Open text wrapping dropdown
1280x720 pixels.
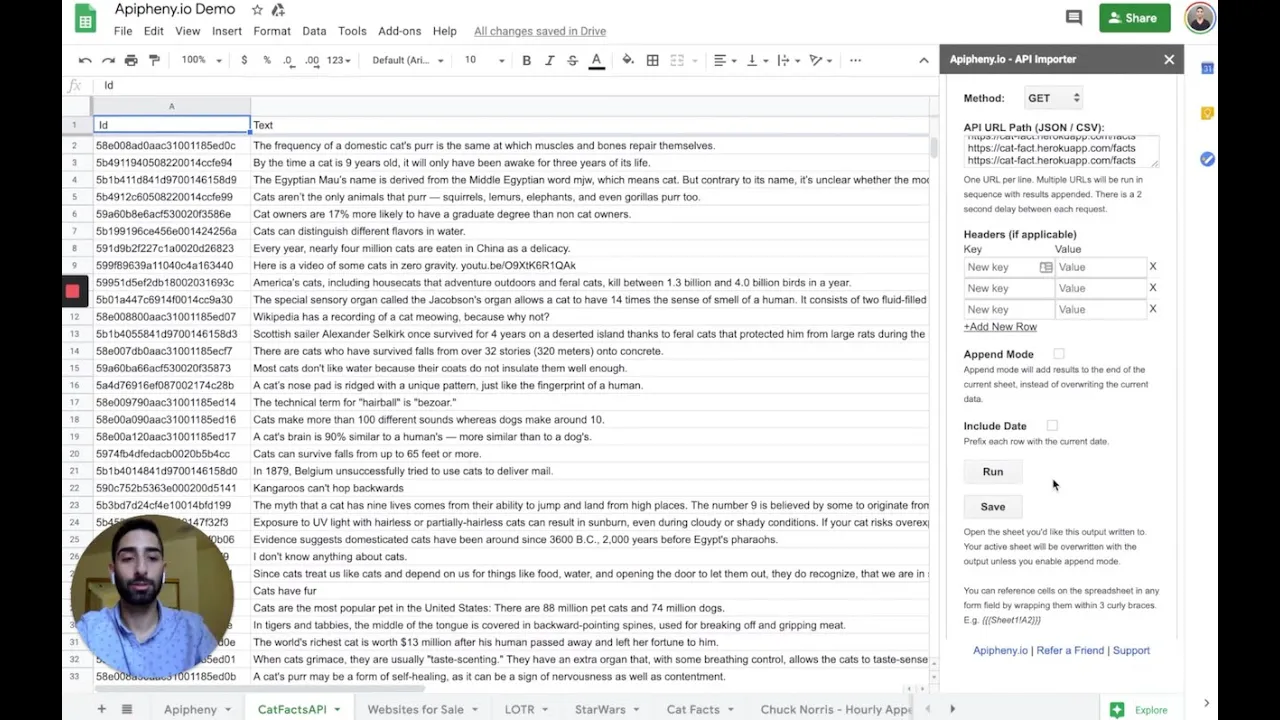[x=788, y=60]
